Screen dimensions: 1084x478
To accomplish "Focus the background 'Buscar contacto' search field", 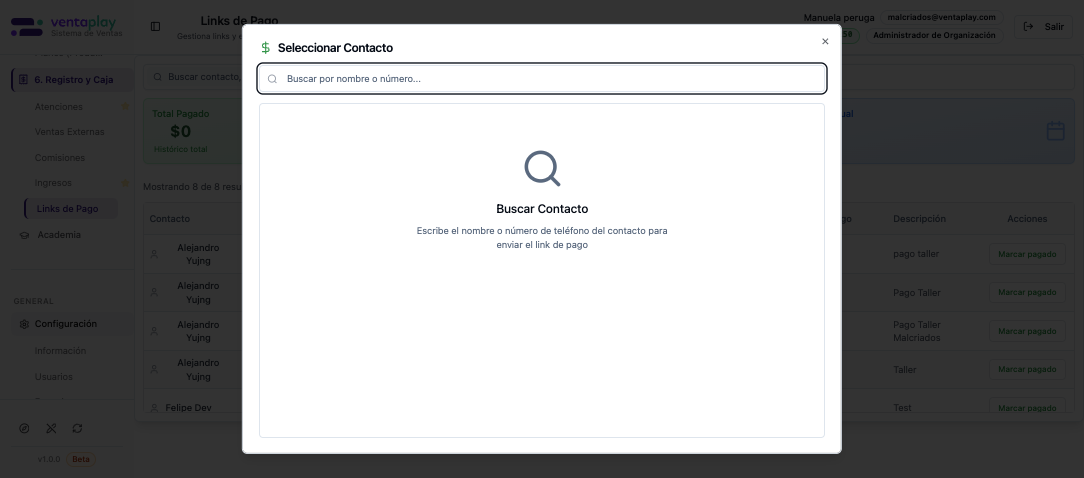I will 193,77.
